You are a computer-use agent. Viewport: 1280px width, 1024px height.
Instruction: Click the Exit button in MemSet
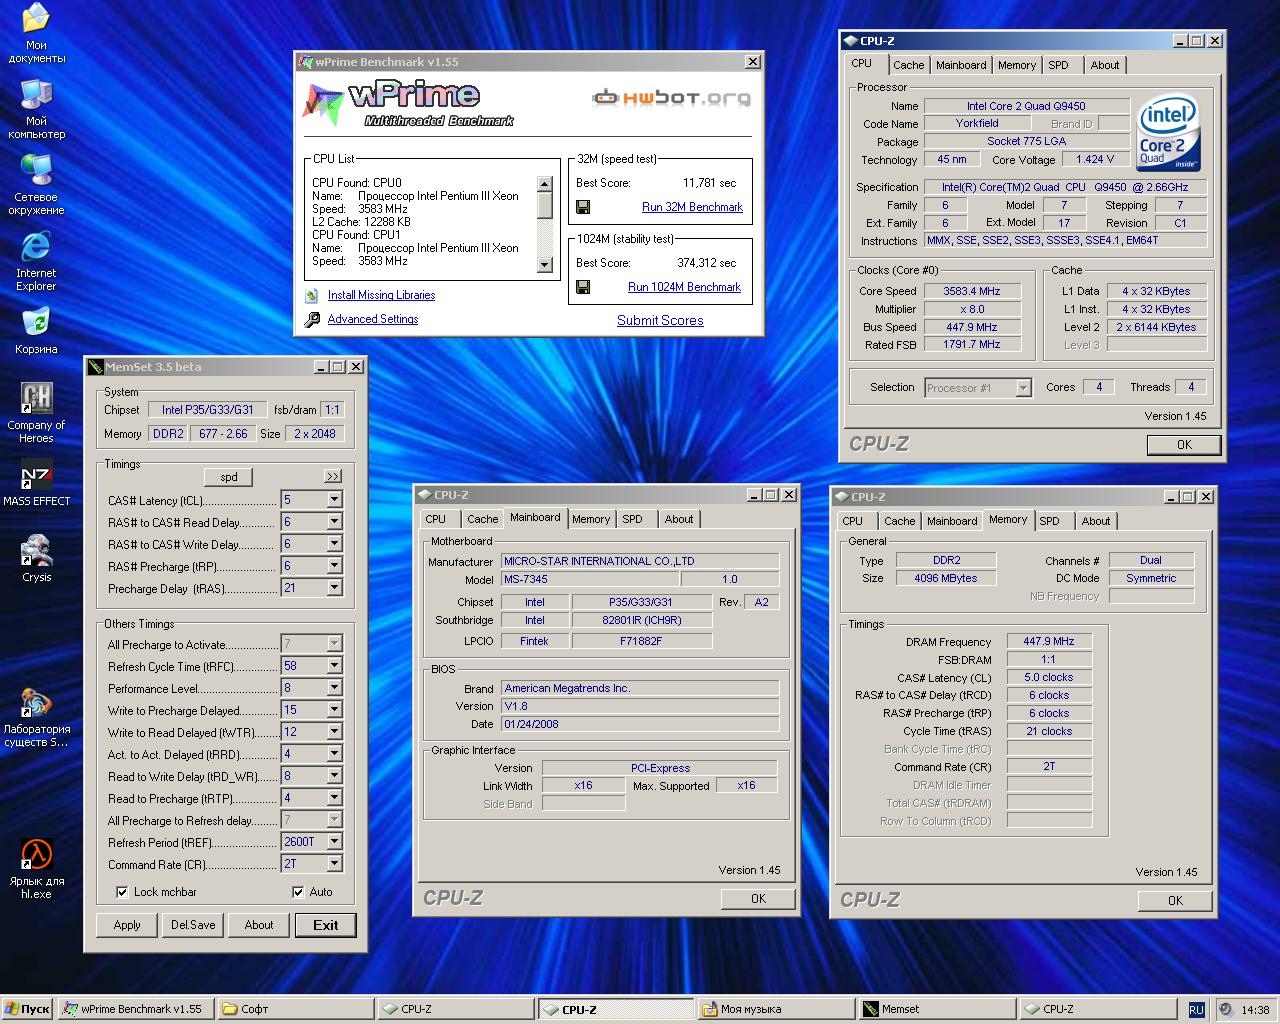(326, 925)
